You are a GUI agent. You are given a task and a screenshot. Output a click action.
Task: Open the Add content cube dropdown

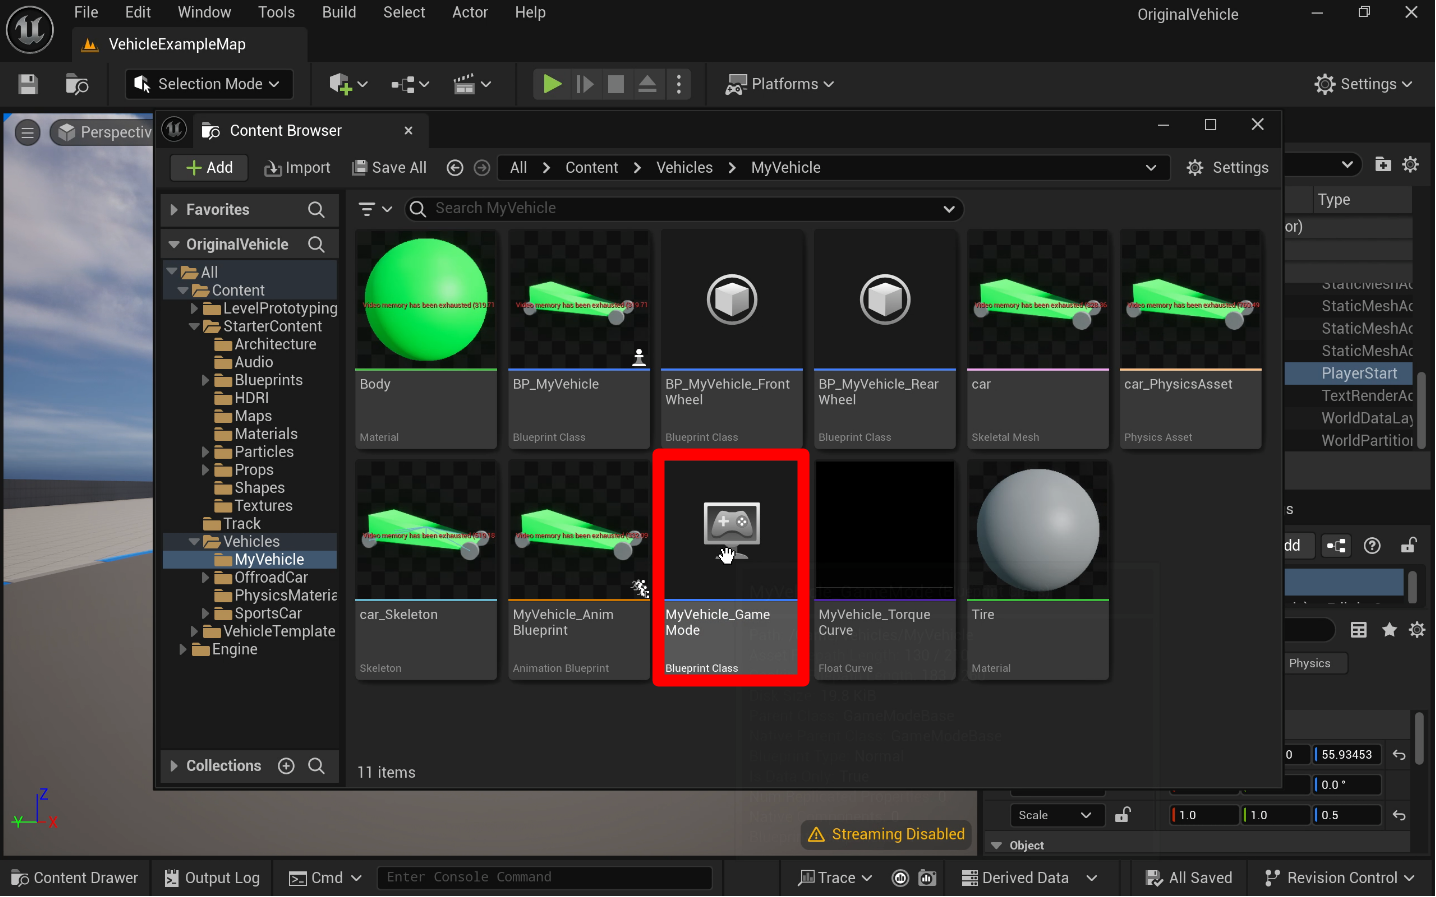(349, 84)
